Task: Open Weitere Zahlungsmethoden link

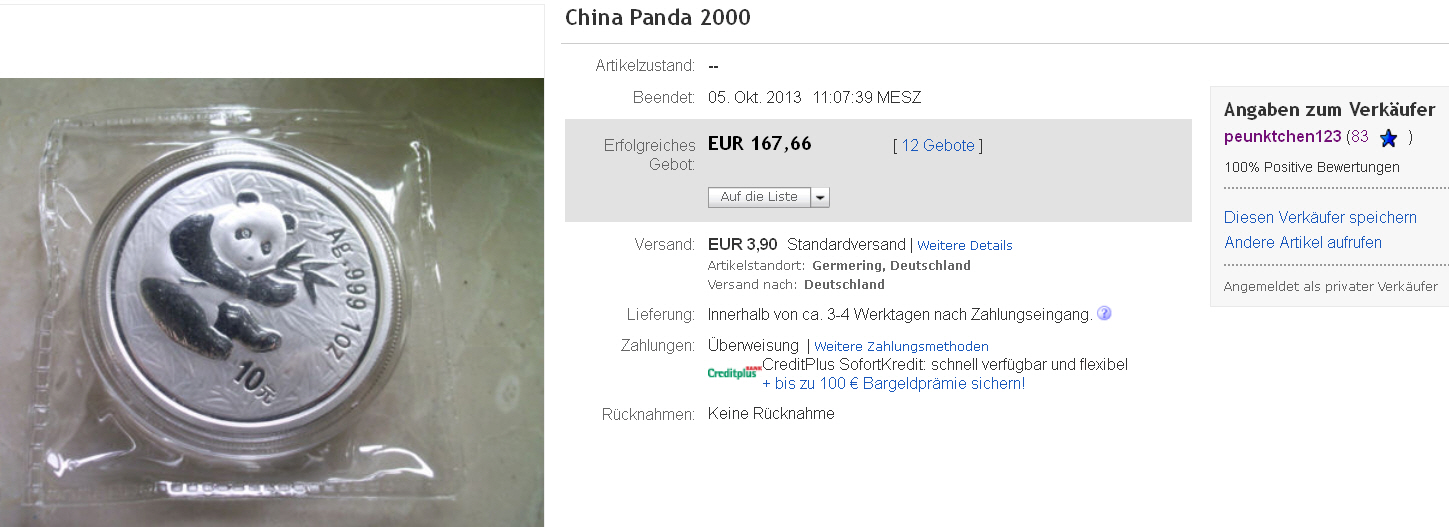Action: click(x=901, y=346)
